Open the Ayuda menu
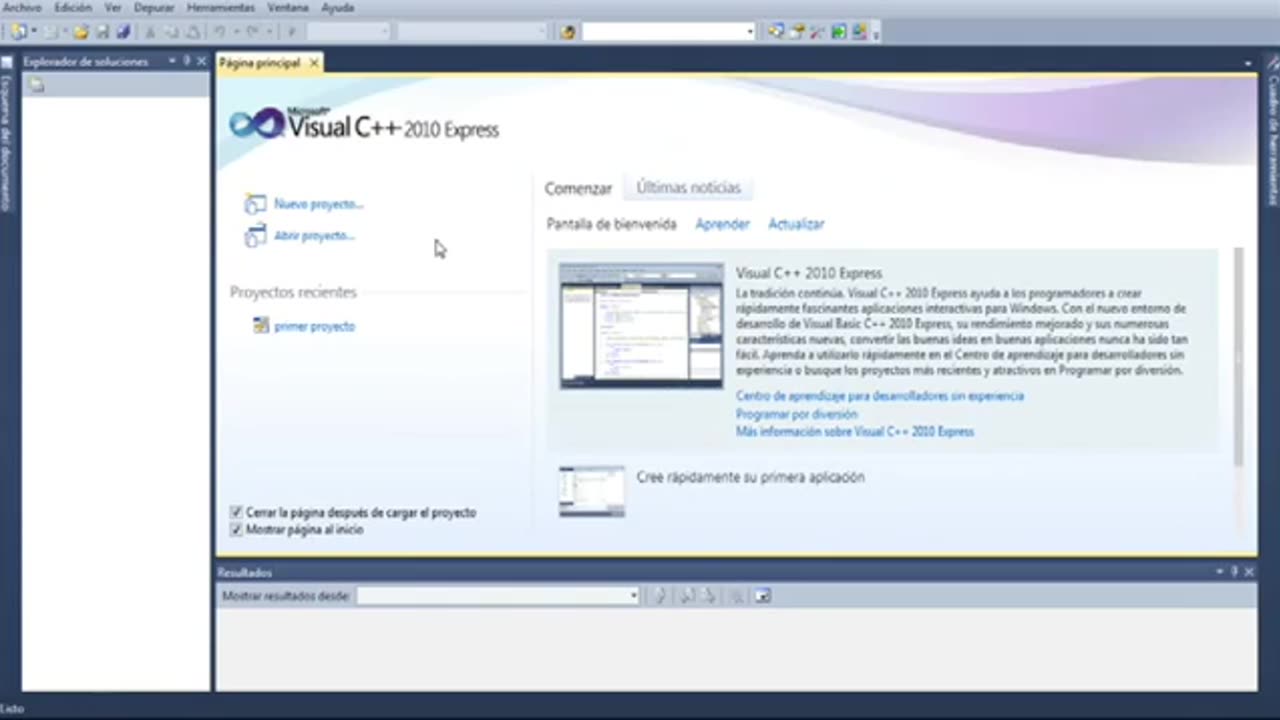The height and width of the screenshot is (720, 1280). [338, 7]
